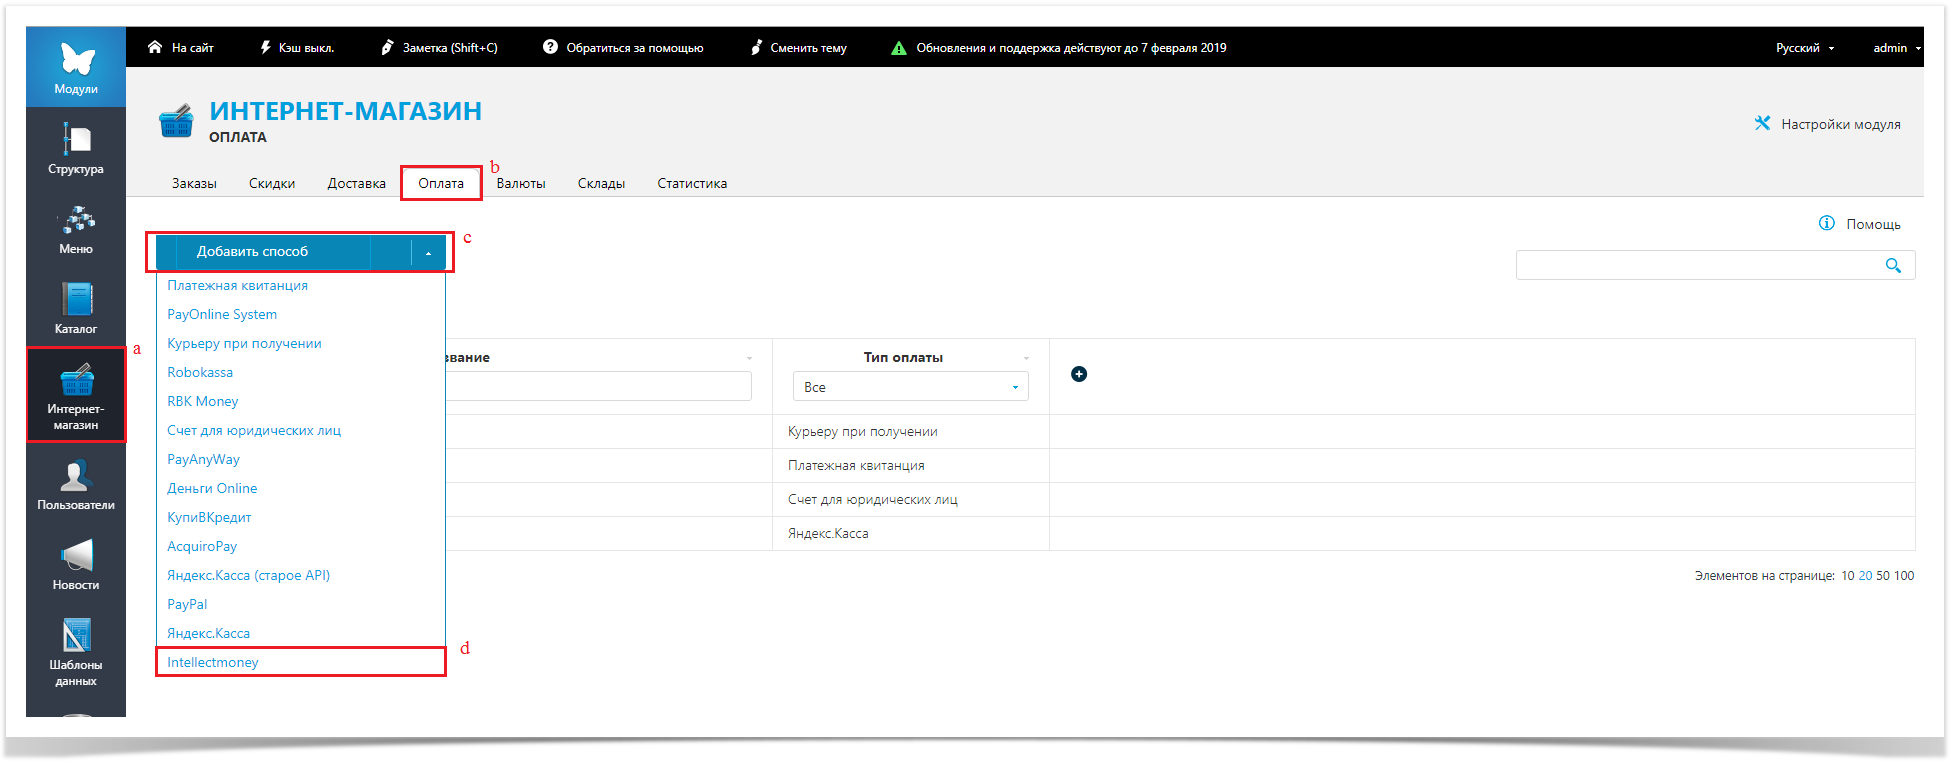Image resolution: width=1958 pixels, height=766 pixels.
Task: Open the Интернет-магазин basket icon
Action: pyautogui.click(x=76, y=382)
